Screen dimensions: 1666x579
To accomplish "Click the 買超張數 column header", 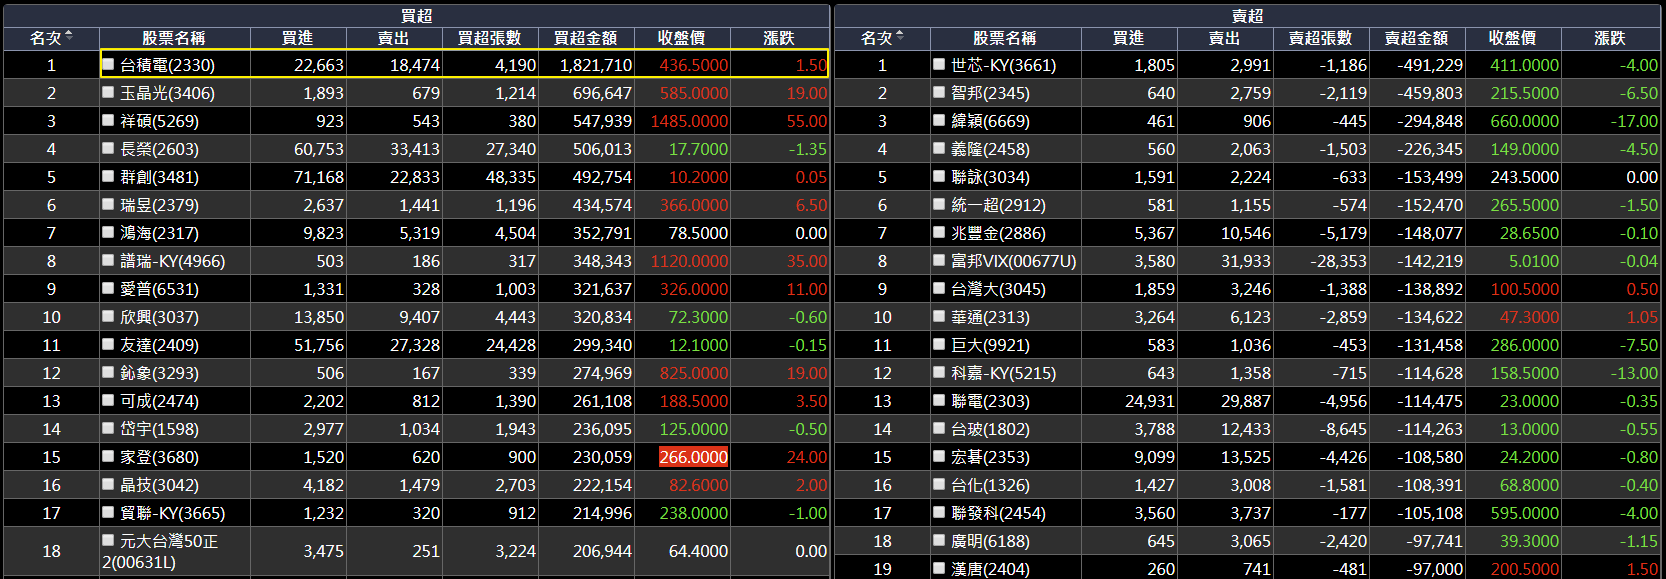I will (490, 38).
